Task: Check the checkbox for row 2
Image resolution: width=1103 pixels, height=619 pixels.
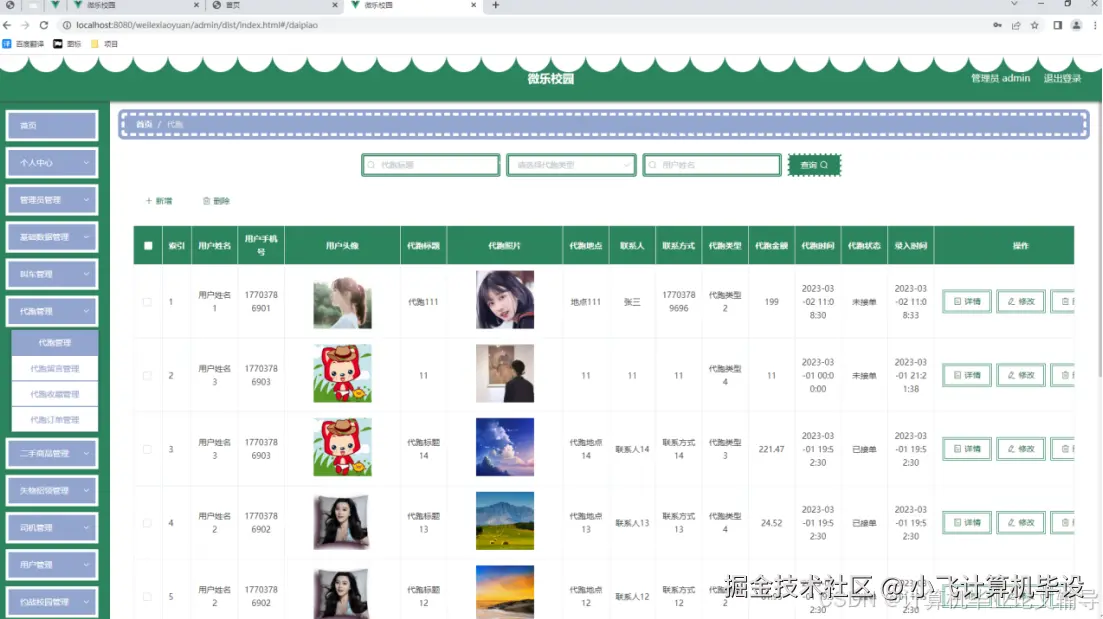Action: (147, 376)
